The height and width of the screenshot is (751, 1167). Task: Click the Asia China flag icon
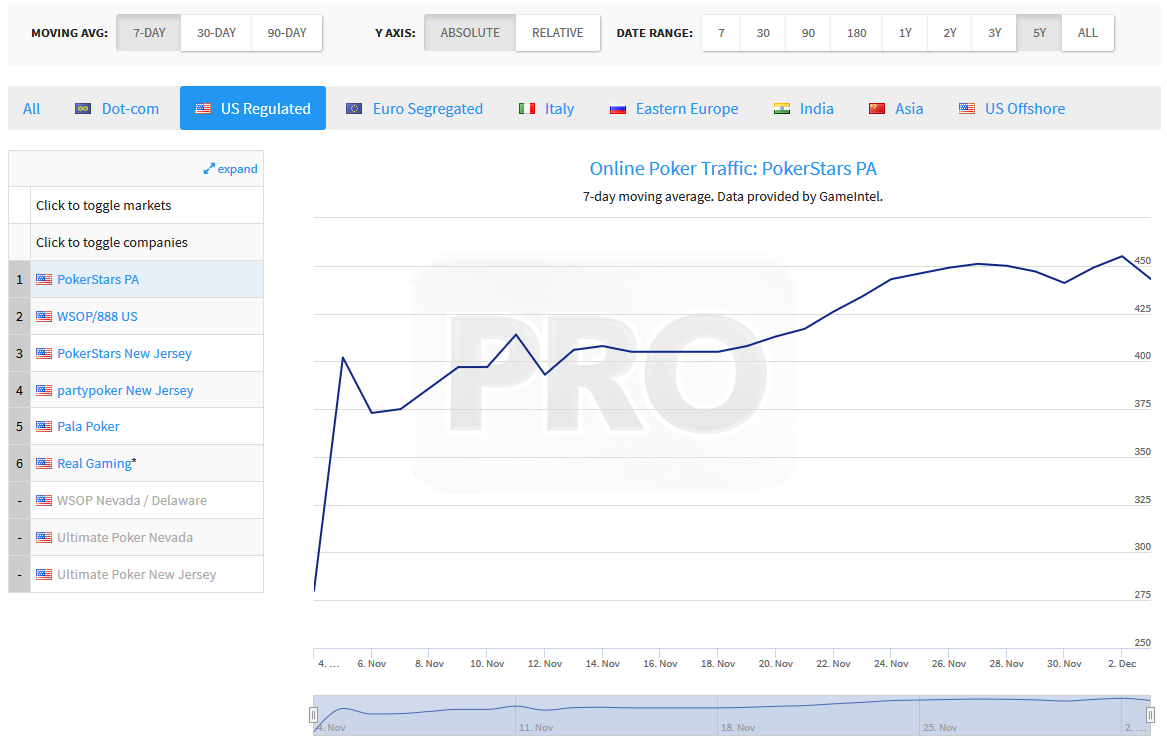coord(877,109)
